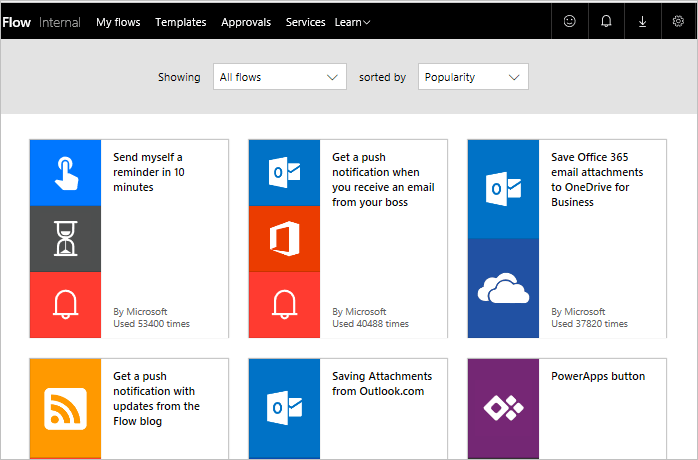Click 'By Microsoft' under reminder template
The image size is (698, 460).
pos(140,312)
